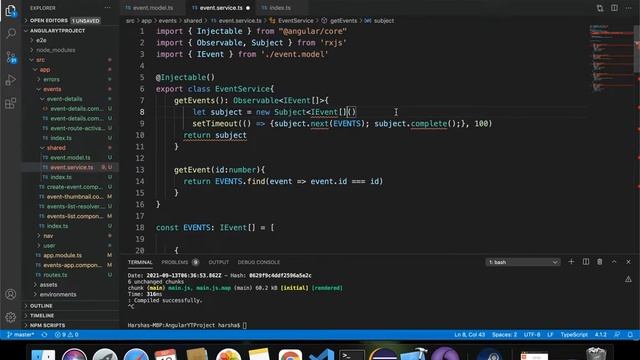Expand the node_modules folder
Screen dimensions: 640x360
(56, 50)
